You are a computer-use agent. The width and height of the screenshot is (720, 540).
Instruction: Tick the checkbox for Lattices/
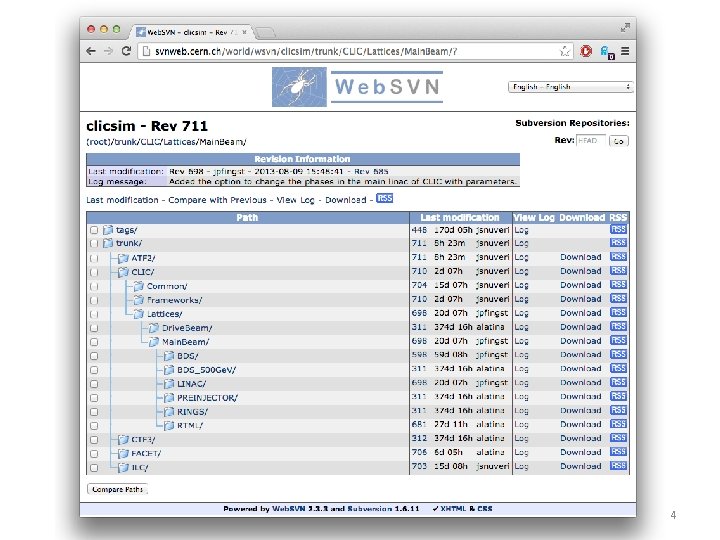94,314
